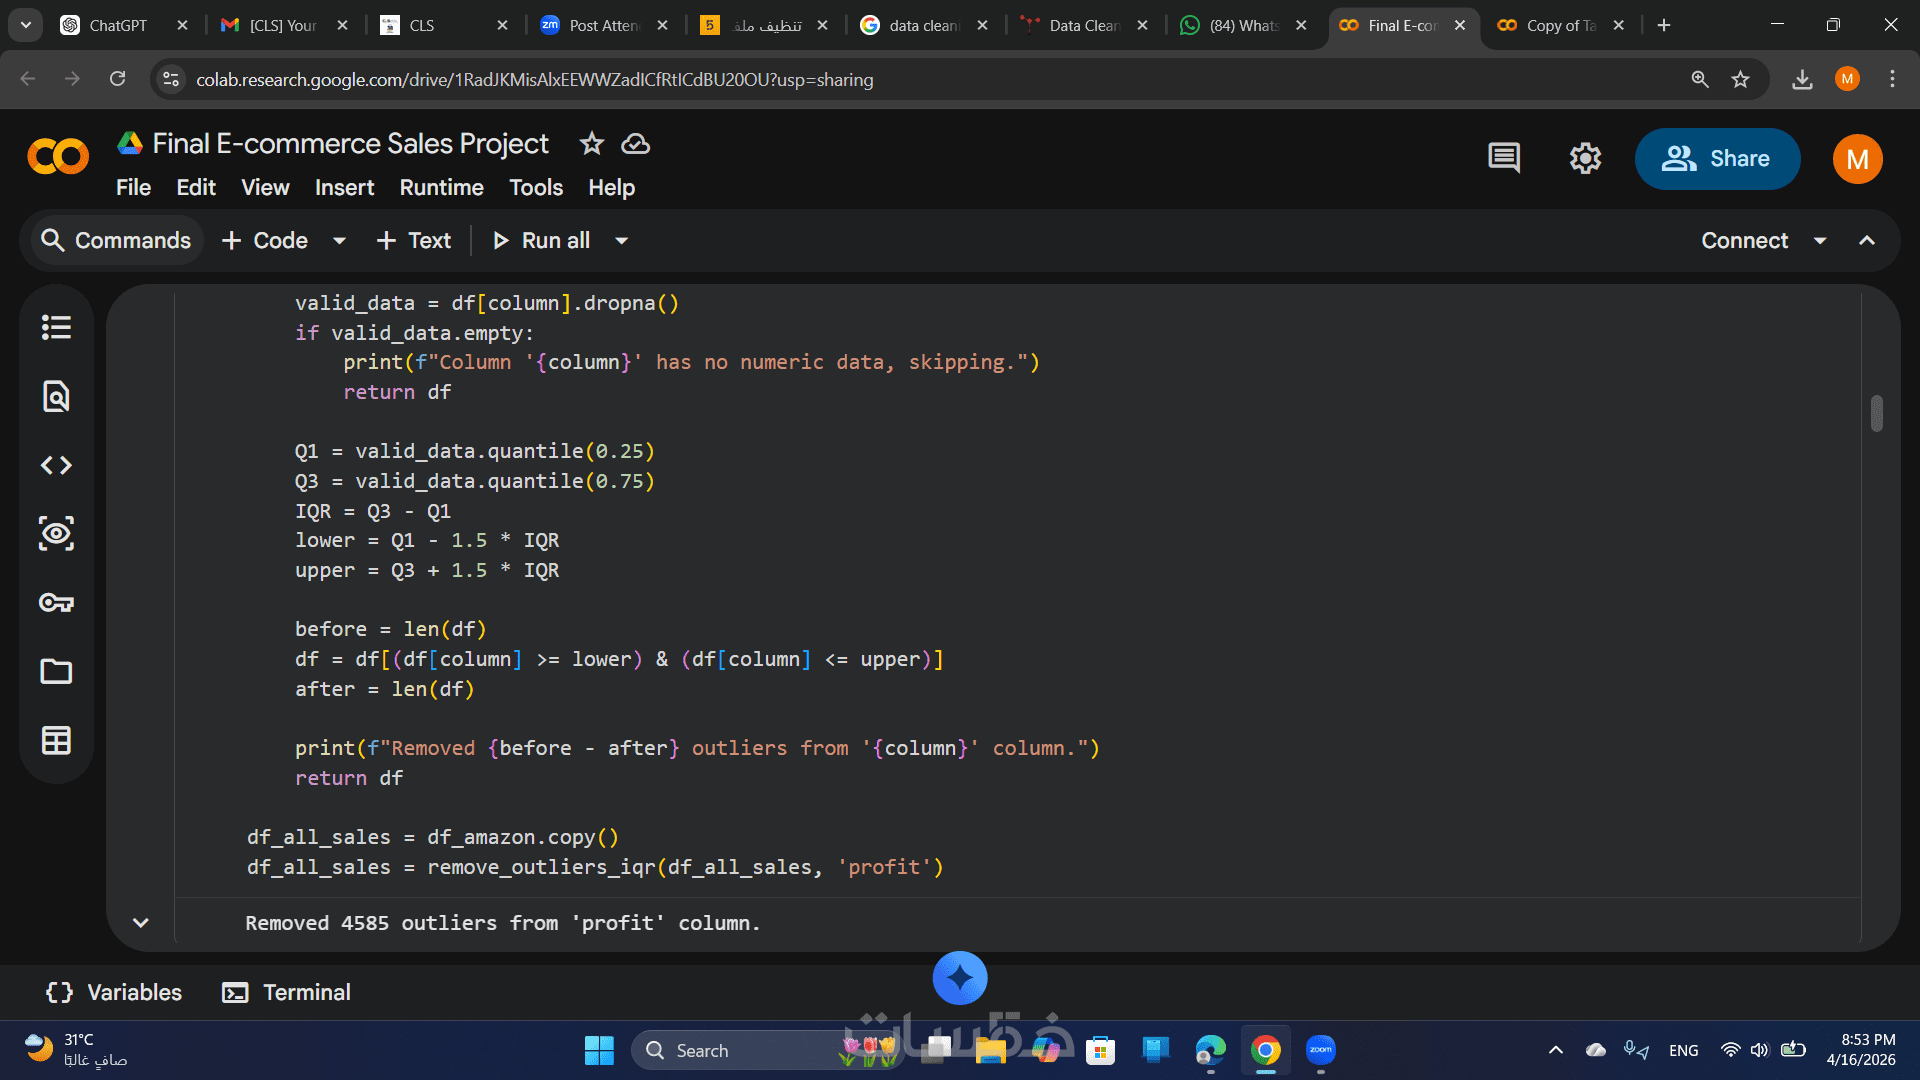1920x1080 pixels.
Task: Open the Terminal panel
Action: (287, 992)
